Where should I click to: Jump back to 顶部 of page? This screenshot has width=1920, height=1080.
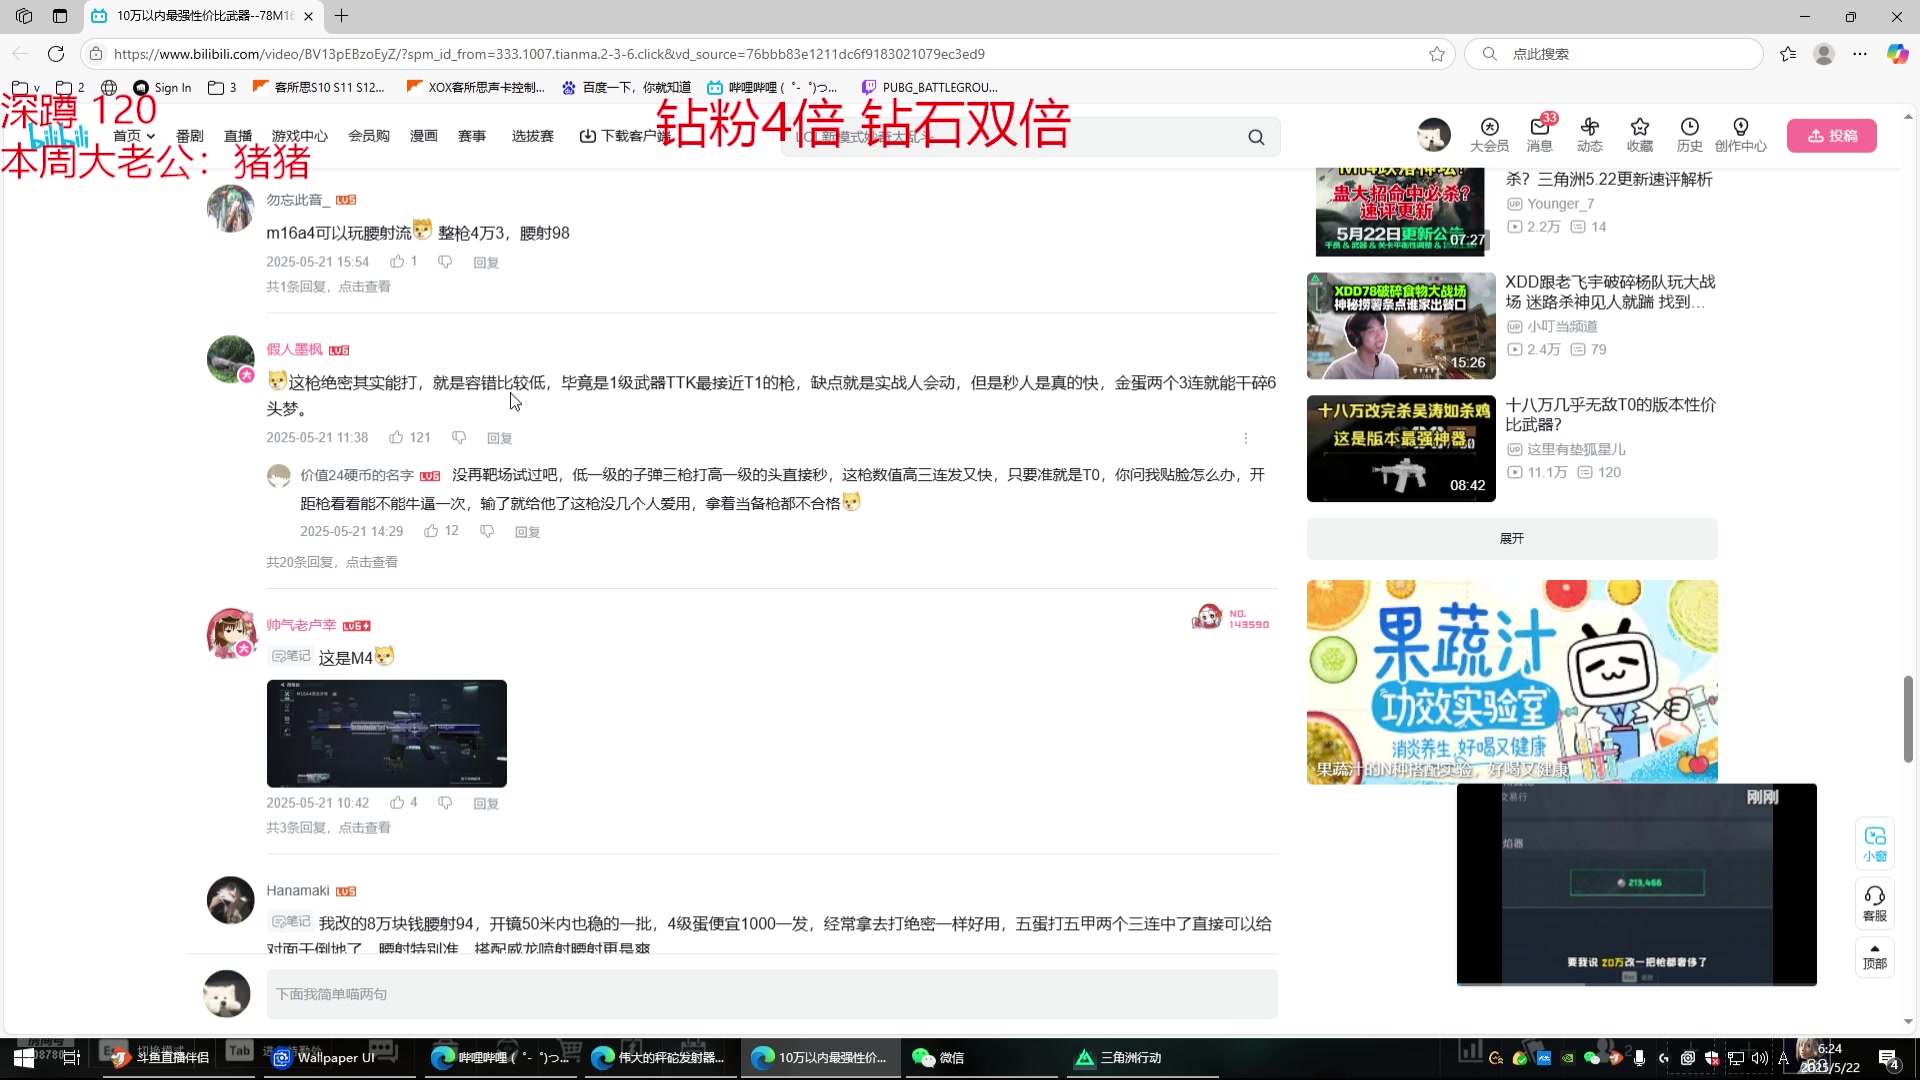(1875, 957)
